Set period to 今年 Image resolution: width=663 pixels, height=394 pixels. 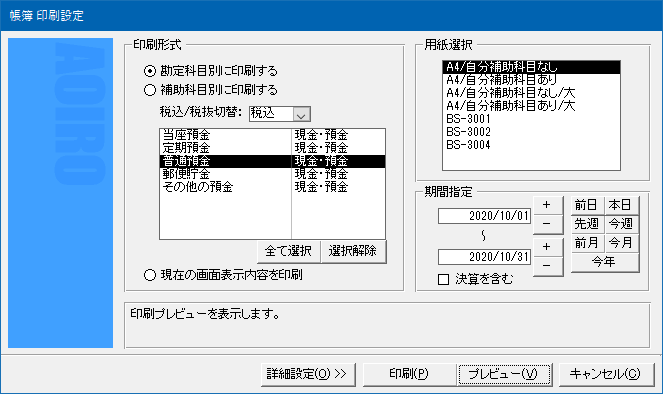click(x=604, y=263)
